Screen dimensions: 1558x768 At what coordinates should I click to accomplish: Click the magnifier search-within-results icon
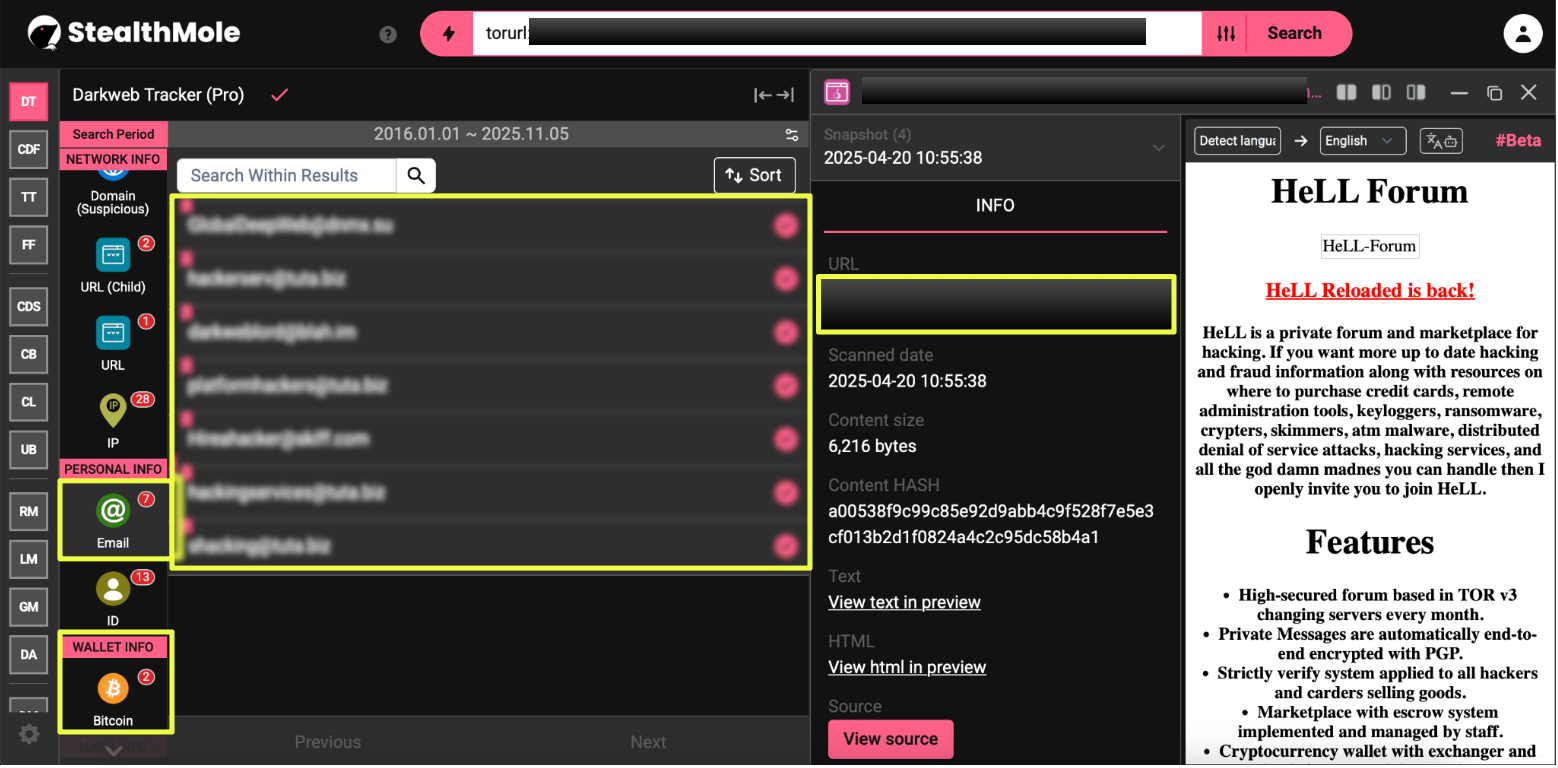tap(416, 176)
